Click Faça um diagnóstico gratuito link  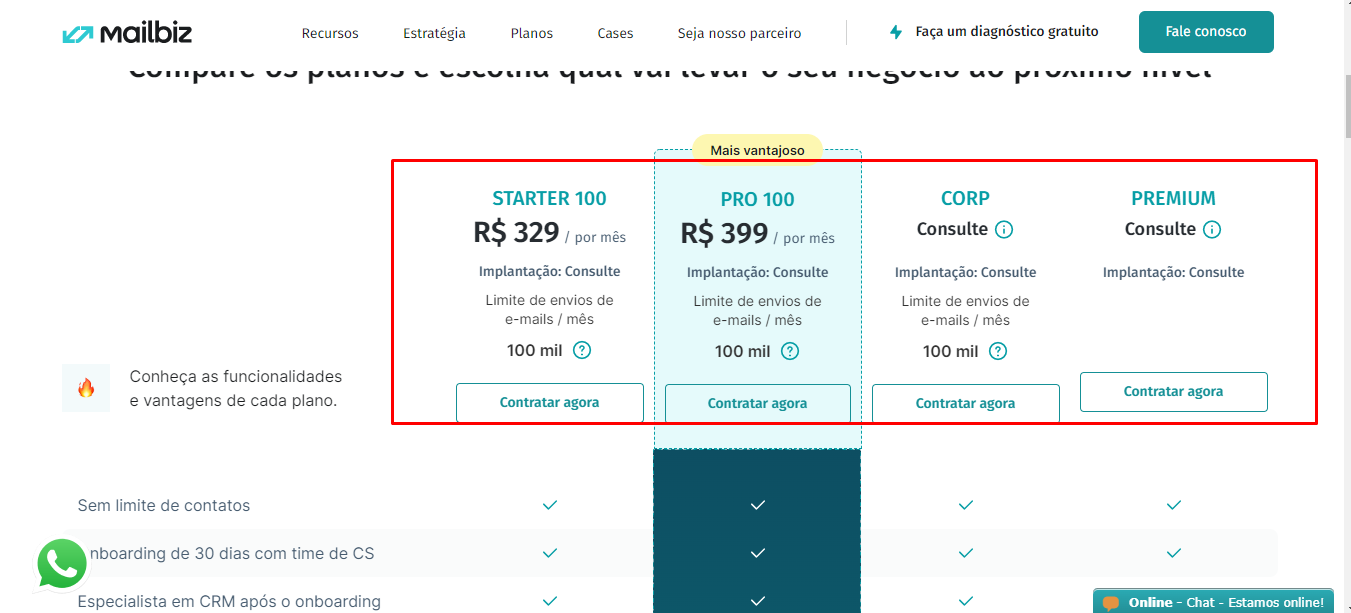point(1007,32)
